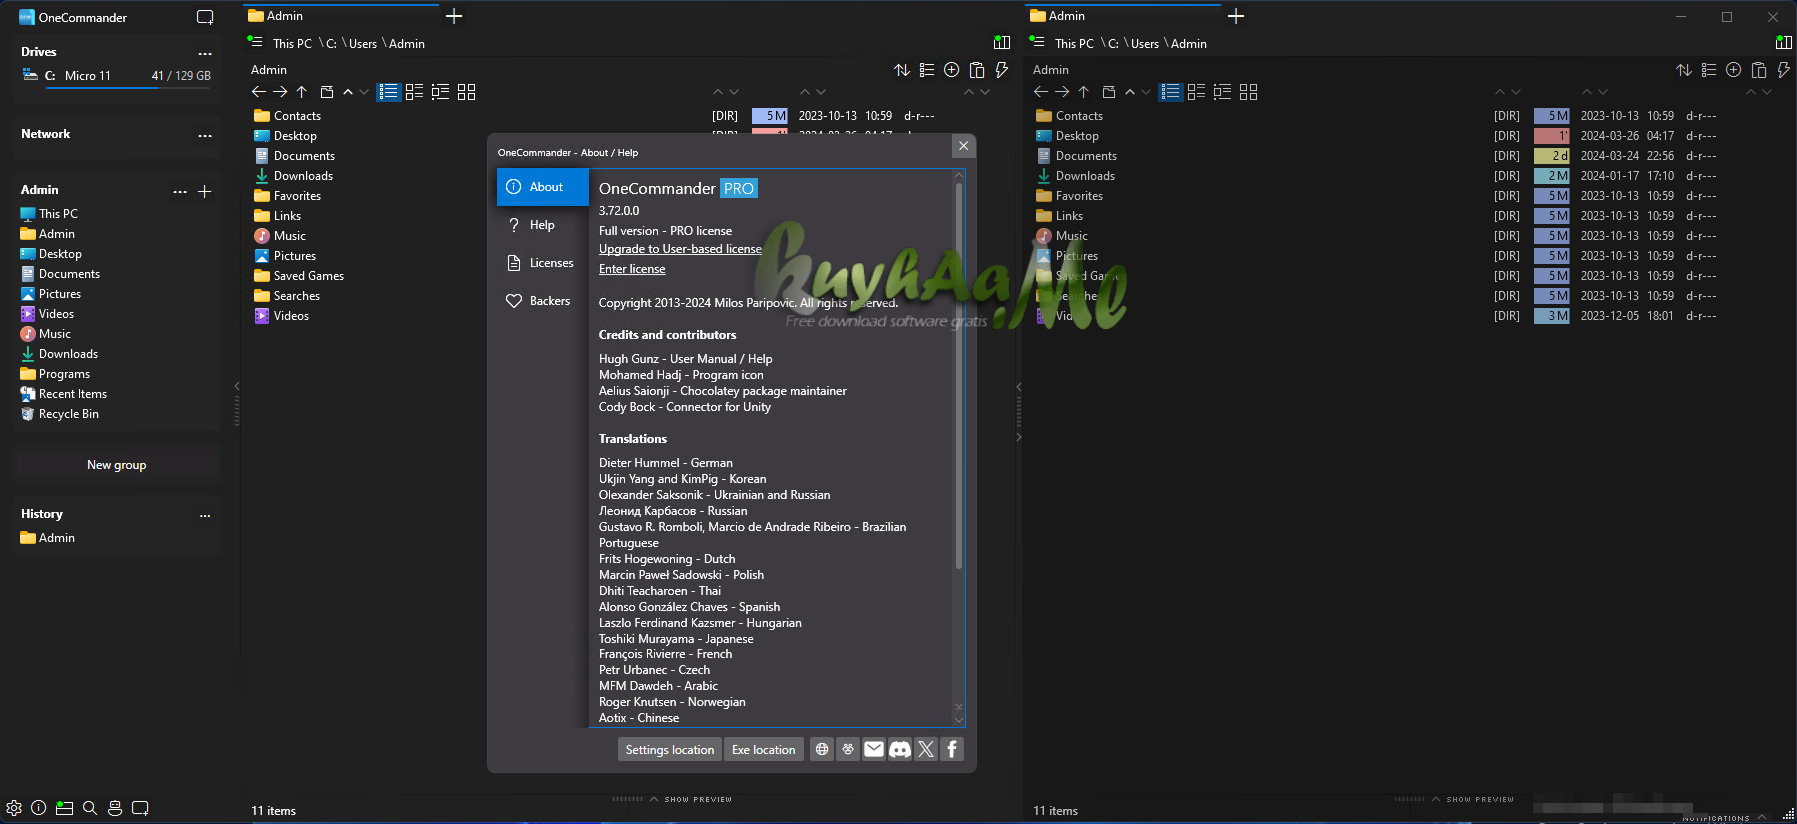
Task: Click the Settings location button
Action: coord(670,749)
